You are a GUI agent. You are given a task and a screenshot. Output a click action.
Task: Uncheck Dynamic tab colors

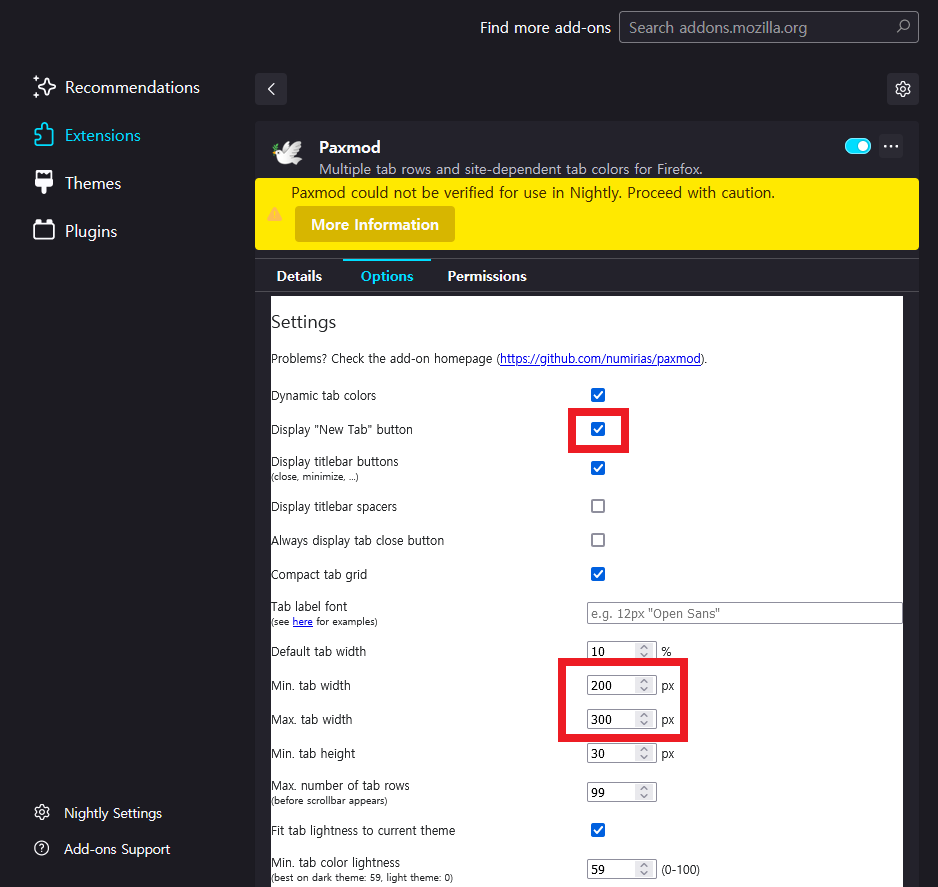(x=597, y=395)
